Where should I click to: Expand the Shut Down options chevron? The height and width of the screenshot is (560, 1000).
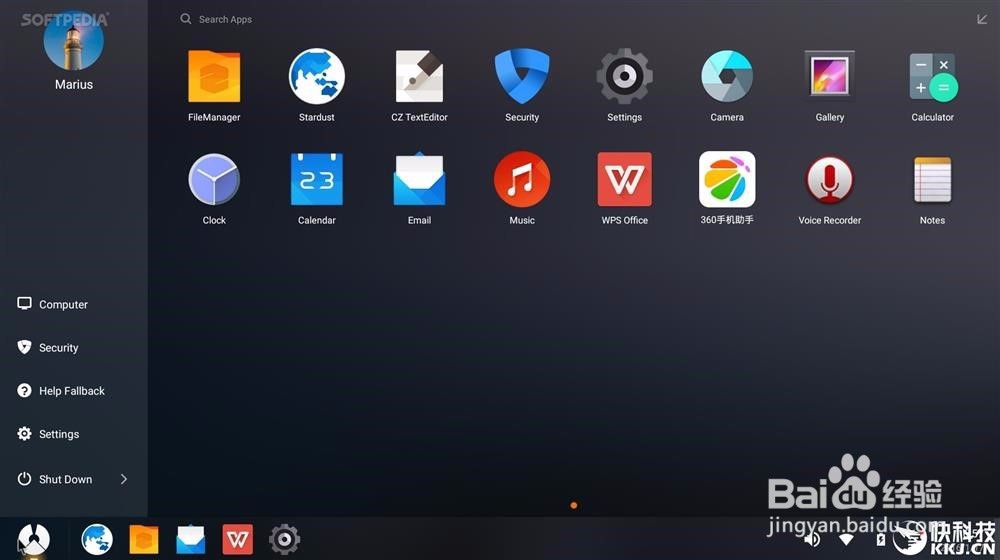pyautogui.click(x=124, y=479)
